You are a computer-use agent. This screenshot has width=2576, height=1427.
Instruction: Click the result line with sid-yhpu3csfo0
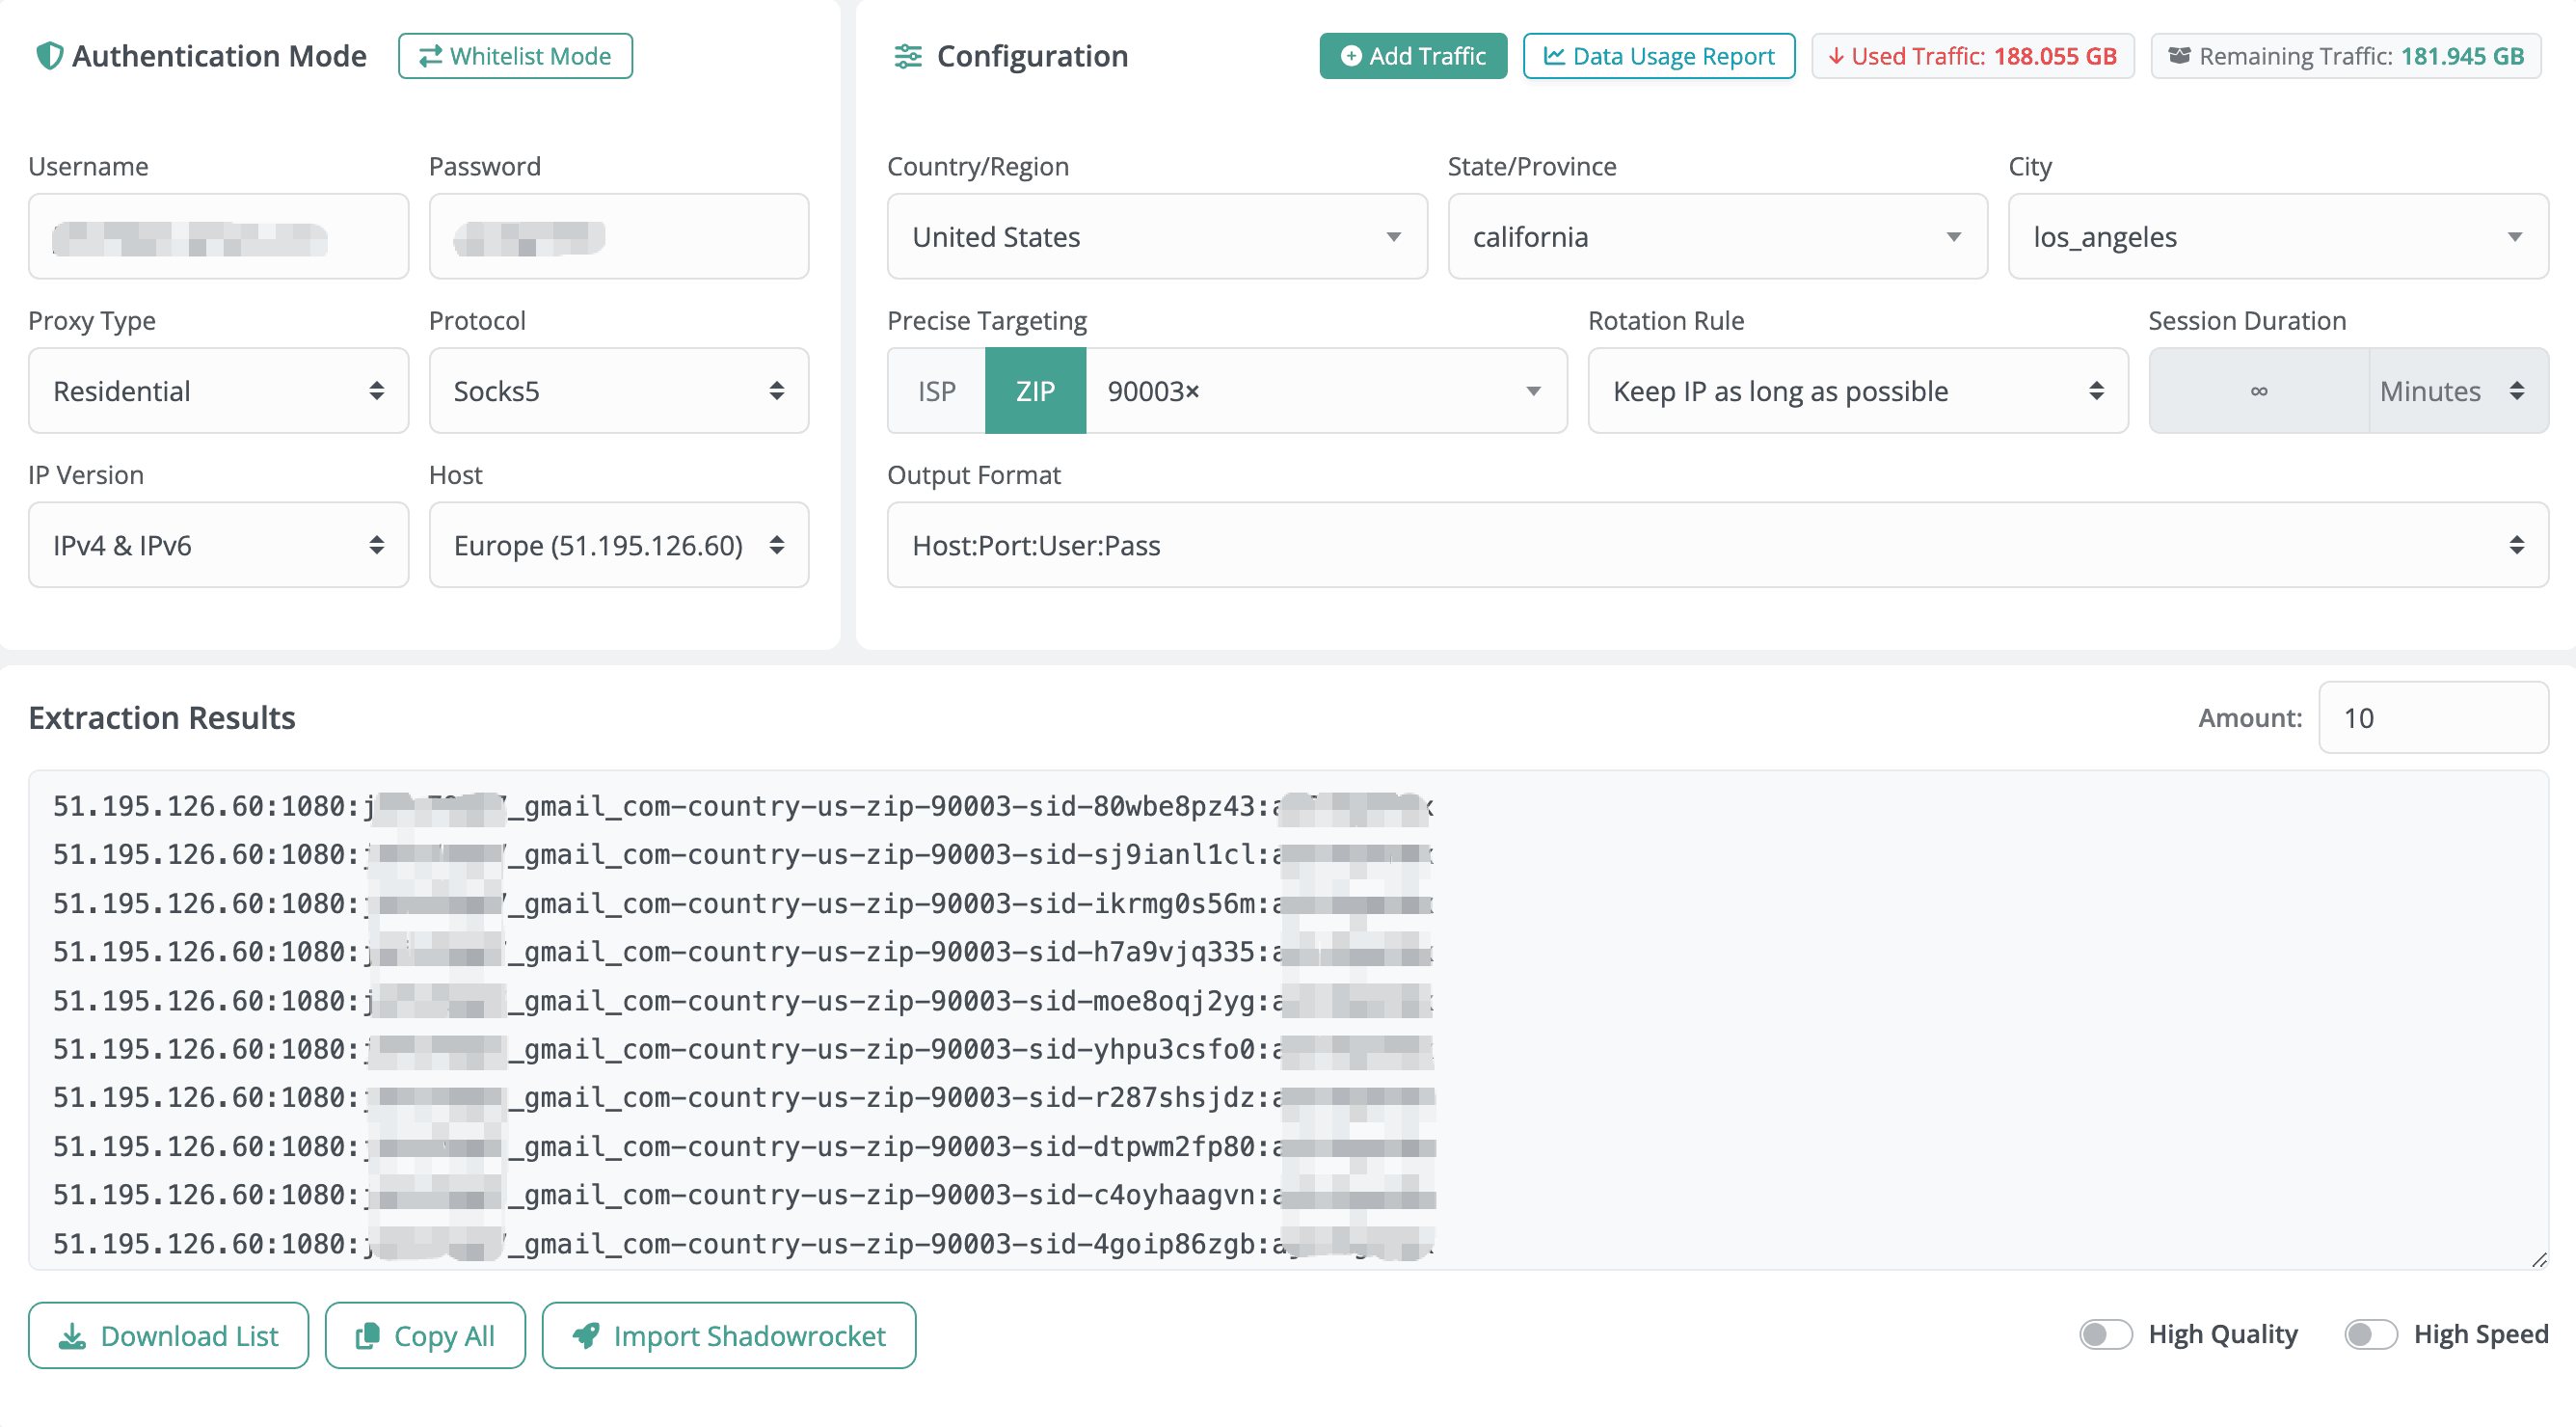point(744,1048)
